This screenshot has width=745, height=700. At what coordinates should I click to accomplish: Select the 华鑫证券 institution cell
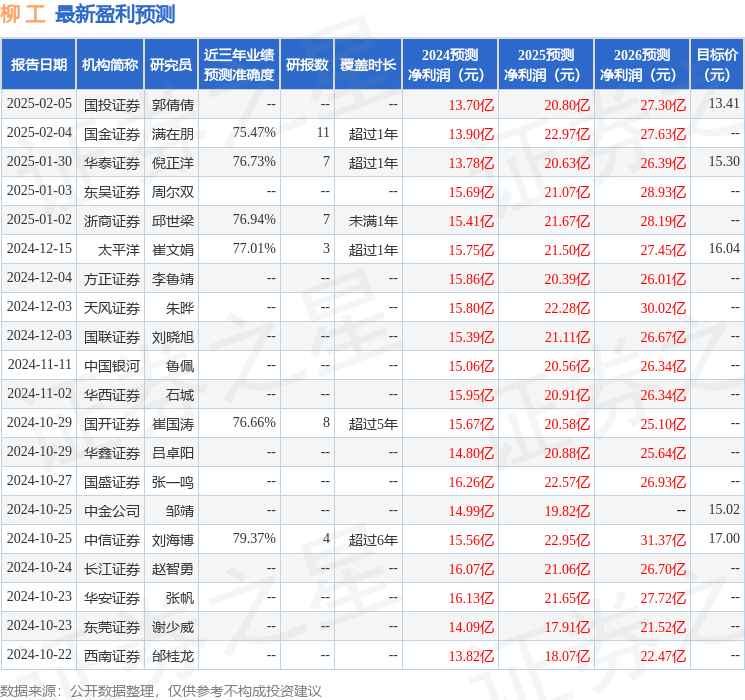coord(112,453)
